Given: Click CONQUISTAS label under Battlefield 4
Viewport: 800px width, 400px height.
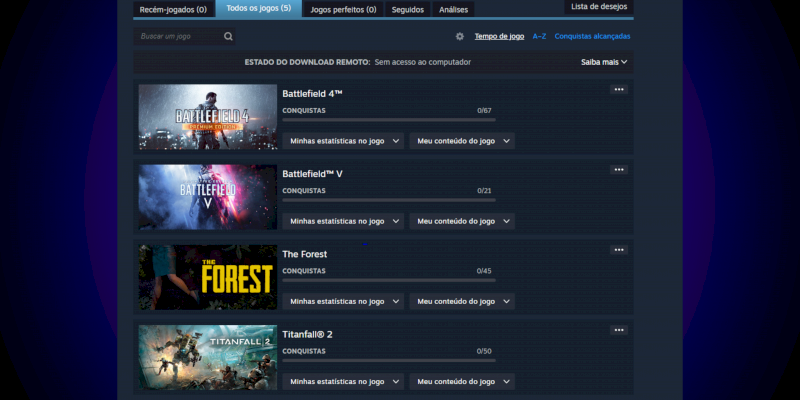Looking at the screenshot, I should point(304,111).
